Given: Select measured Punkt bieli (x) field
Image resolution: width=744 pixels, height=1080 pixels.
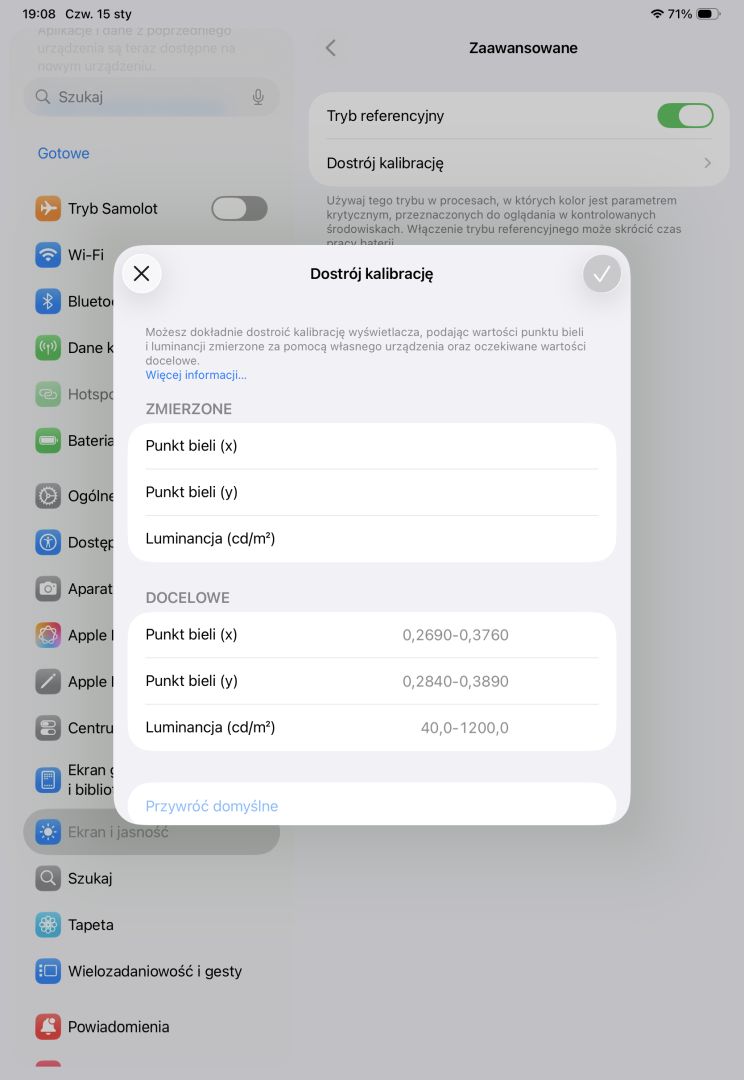Looking at the screenshot, I should pyautogui.click(x=371, y=446).
